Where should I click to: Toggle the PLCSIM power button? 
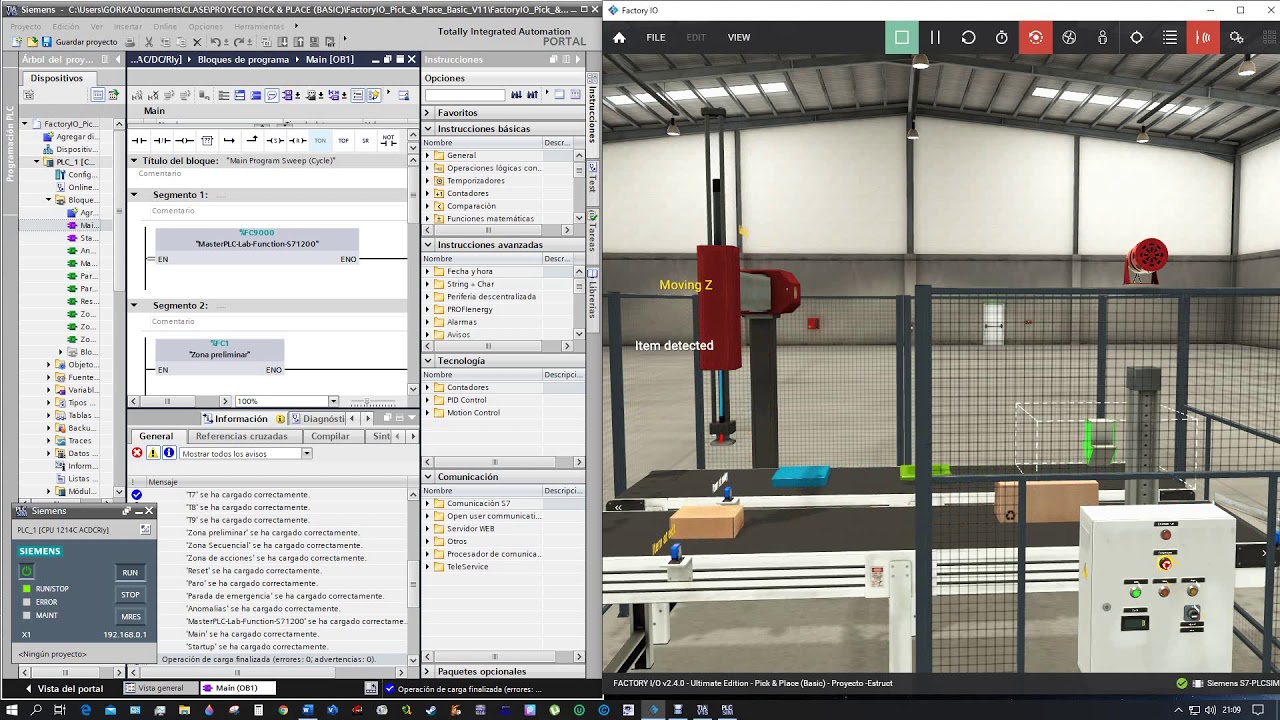pos(27,571)
